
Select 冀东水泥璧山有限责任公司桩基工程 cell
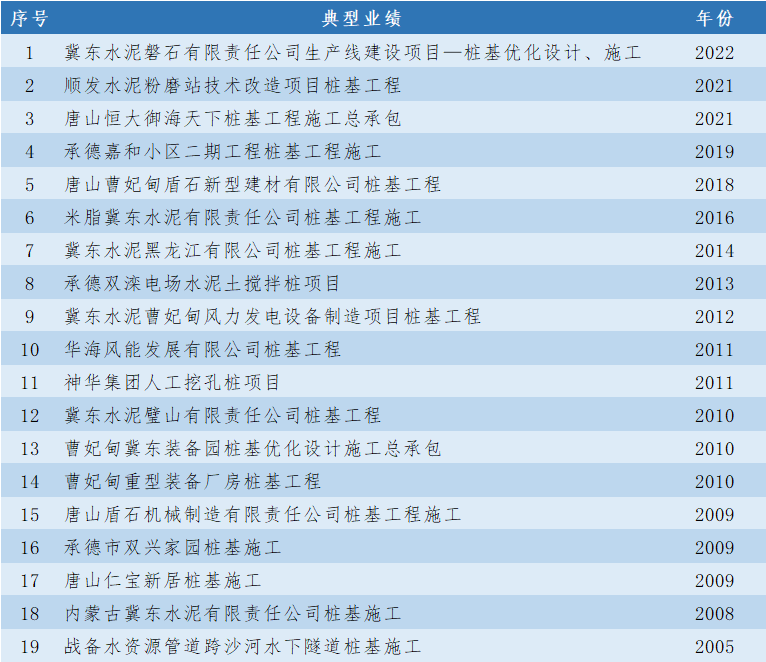[x=223, y=416]
